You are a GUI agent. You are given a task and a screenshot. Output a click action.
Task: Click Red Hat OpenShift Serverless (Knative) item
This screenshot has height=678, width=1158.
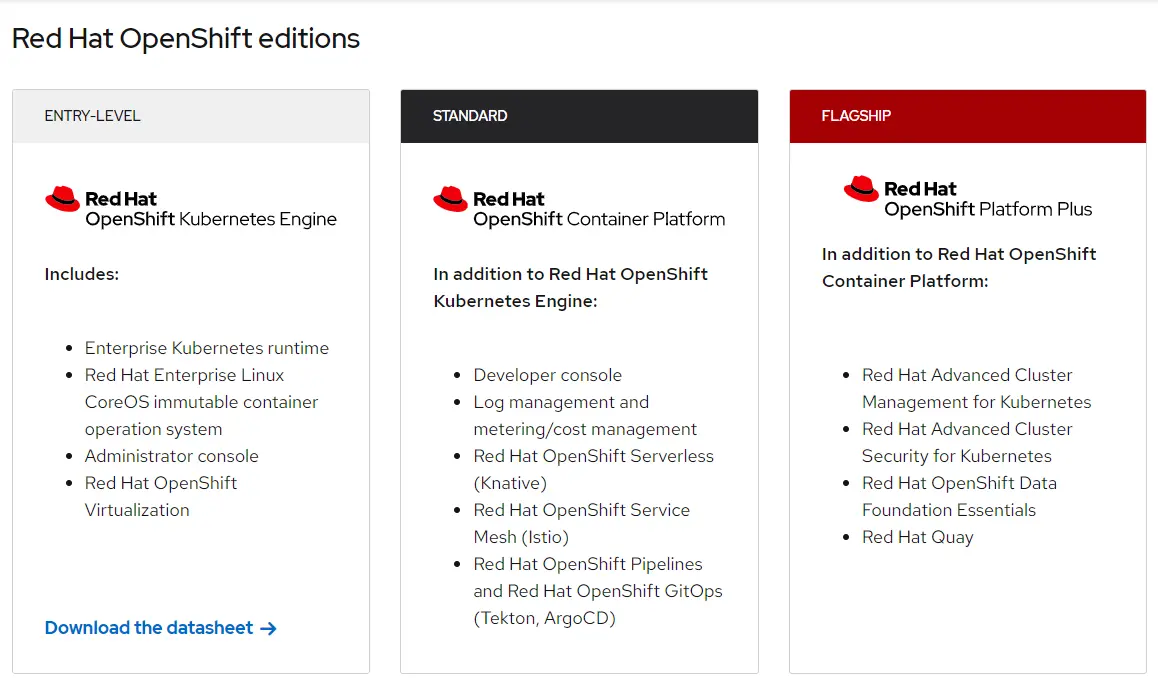click(x=593, y=469)
